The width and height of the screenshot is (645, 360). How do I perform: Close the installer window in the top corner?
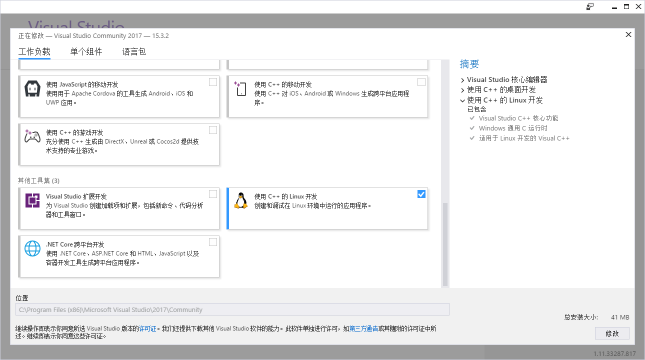pyautogui.click(x=638, y=7)
